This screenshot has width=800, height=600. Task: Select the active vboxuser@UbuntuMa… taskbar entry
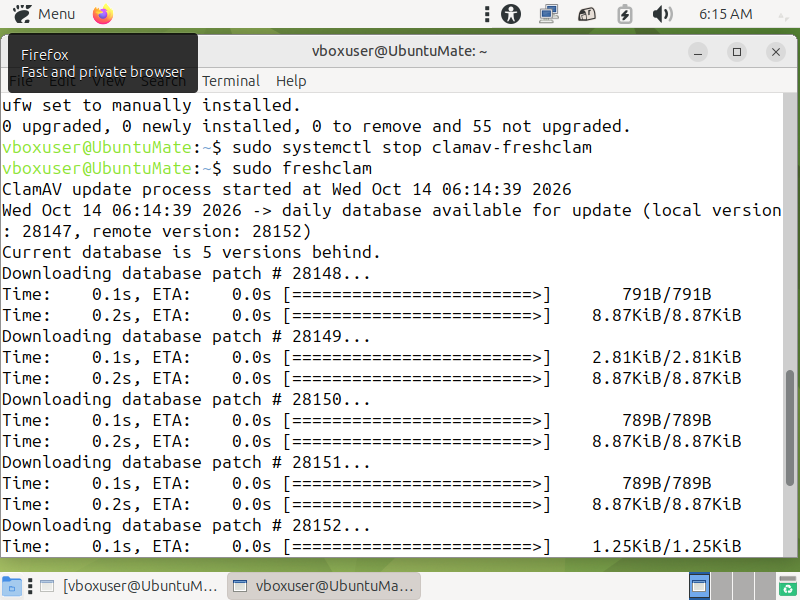coord(324,586)
